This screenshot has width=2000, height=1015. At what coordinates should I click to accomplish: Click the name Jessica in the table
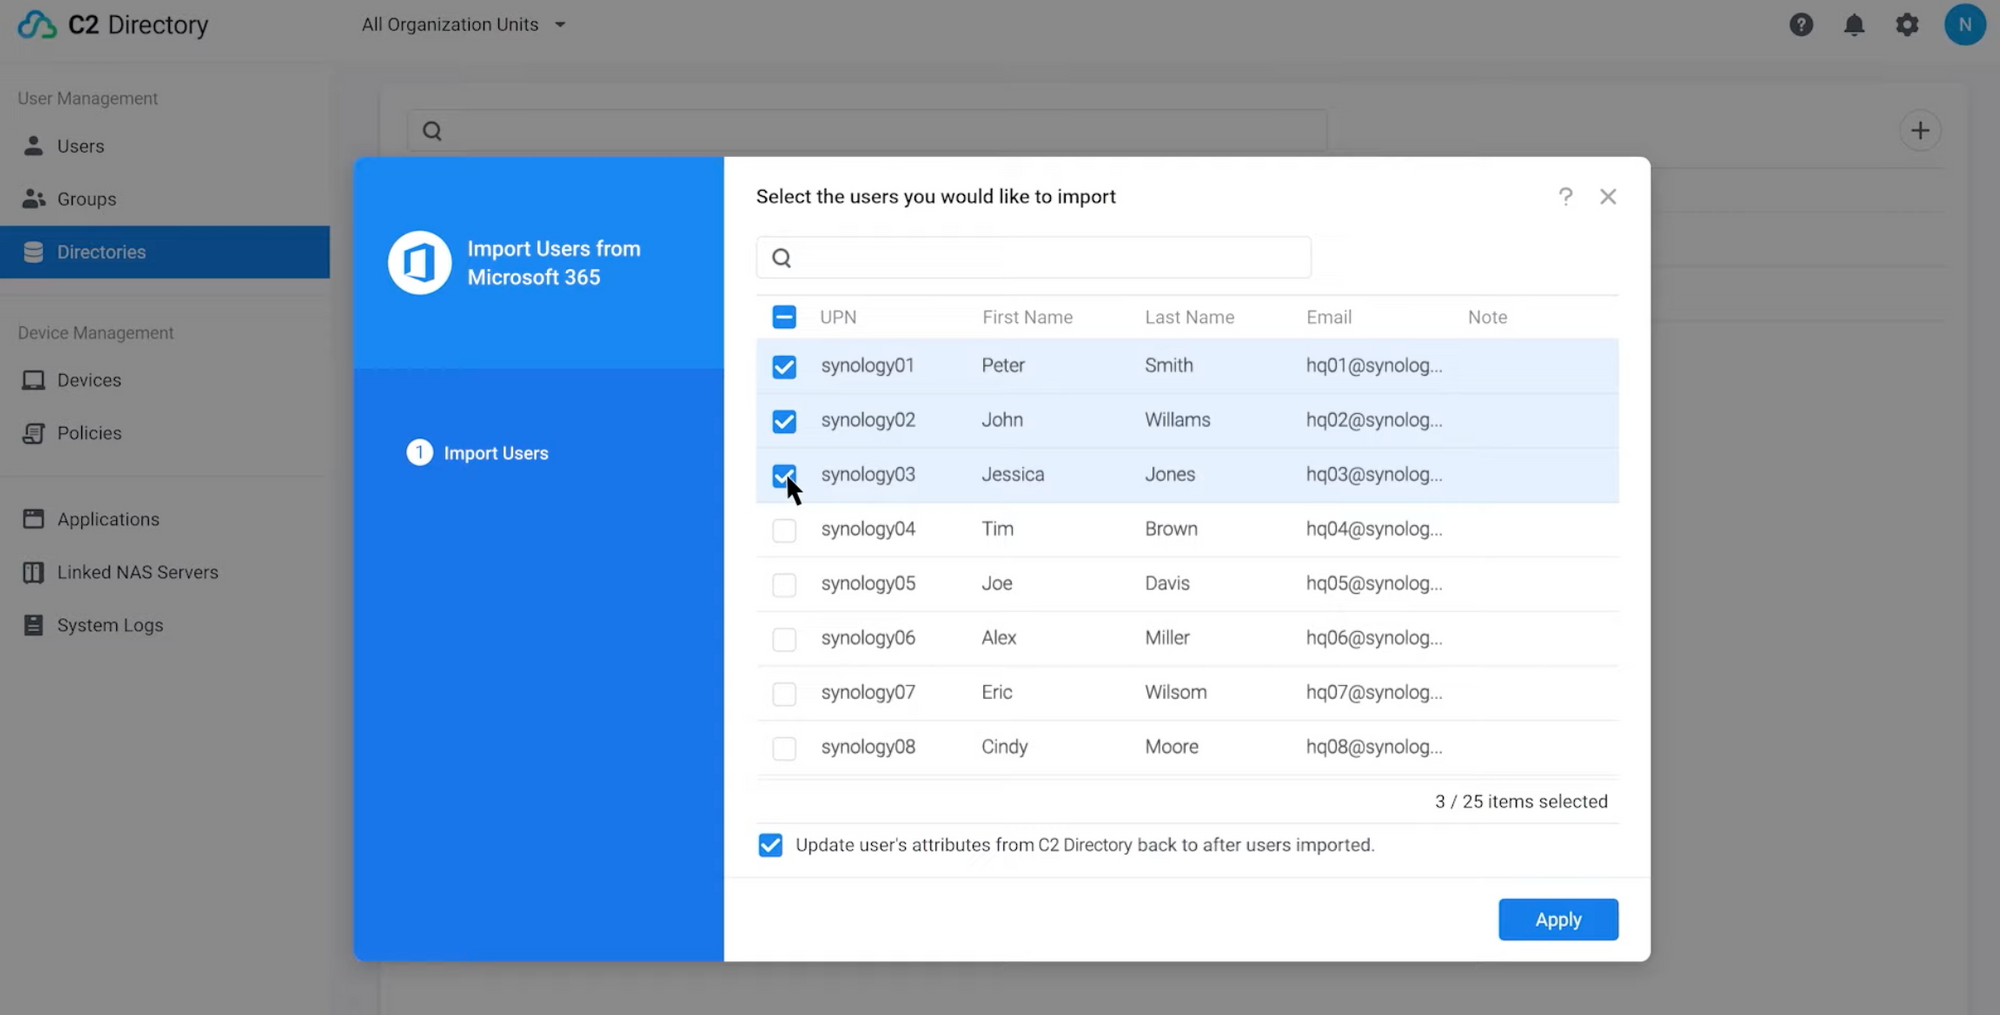[1013, 475]
